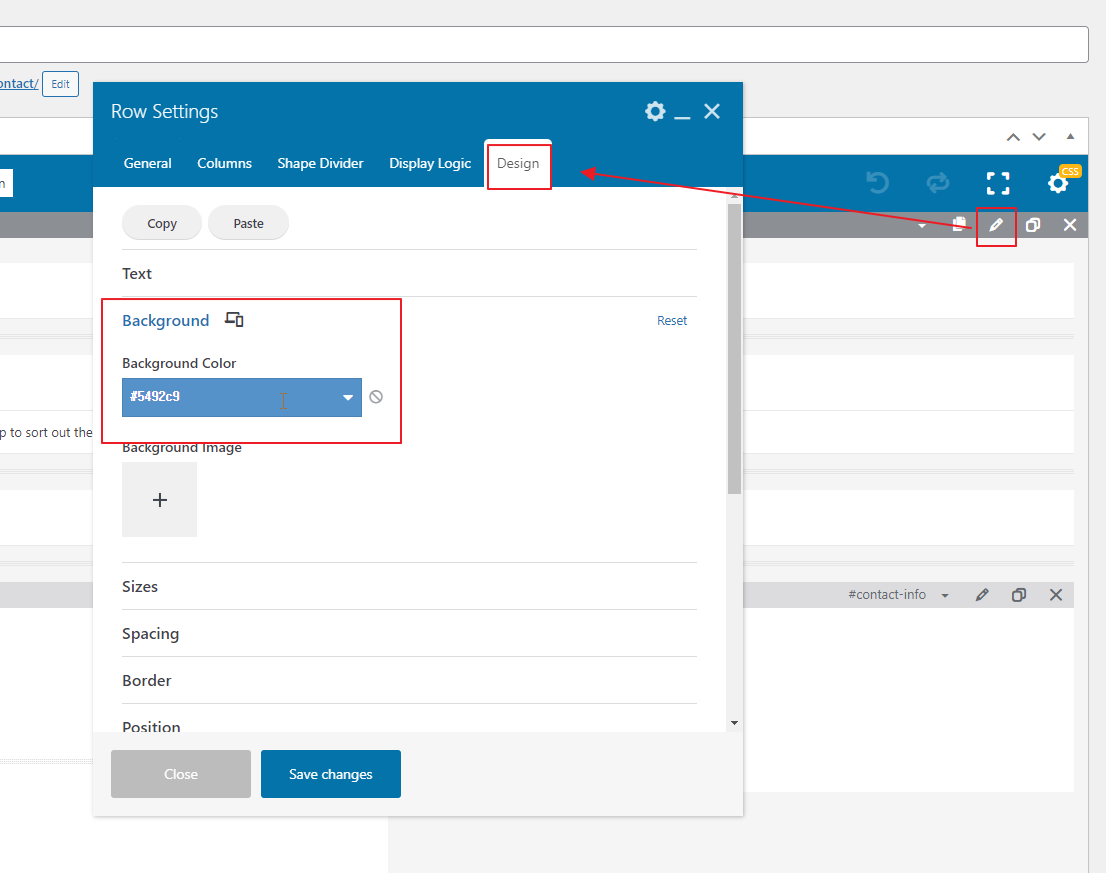Screen dimensions: 1106x873
Task: Click the redo icon in the builder toolbar
Action: click(937, 183)
